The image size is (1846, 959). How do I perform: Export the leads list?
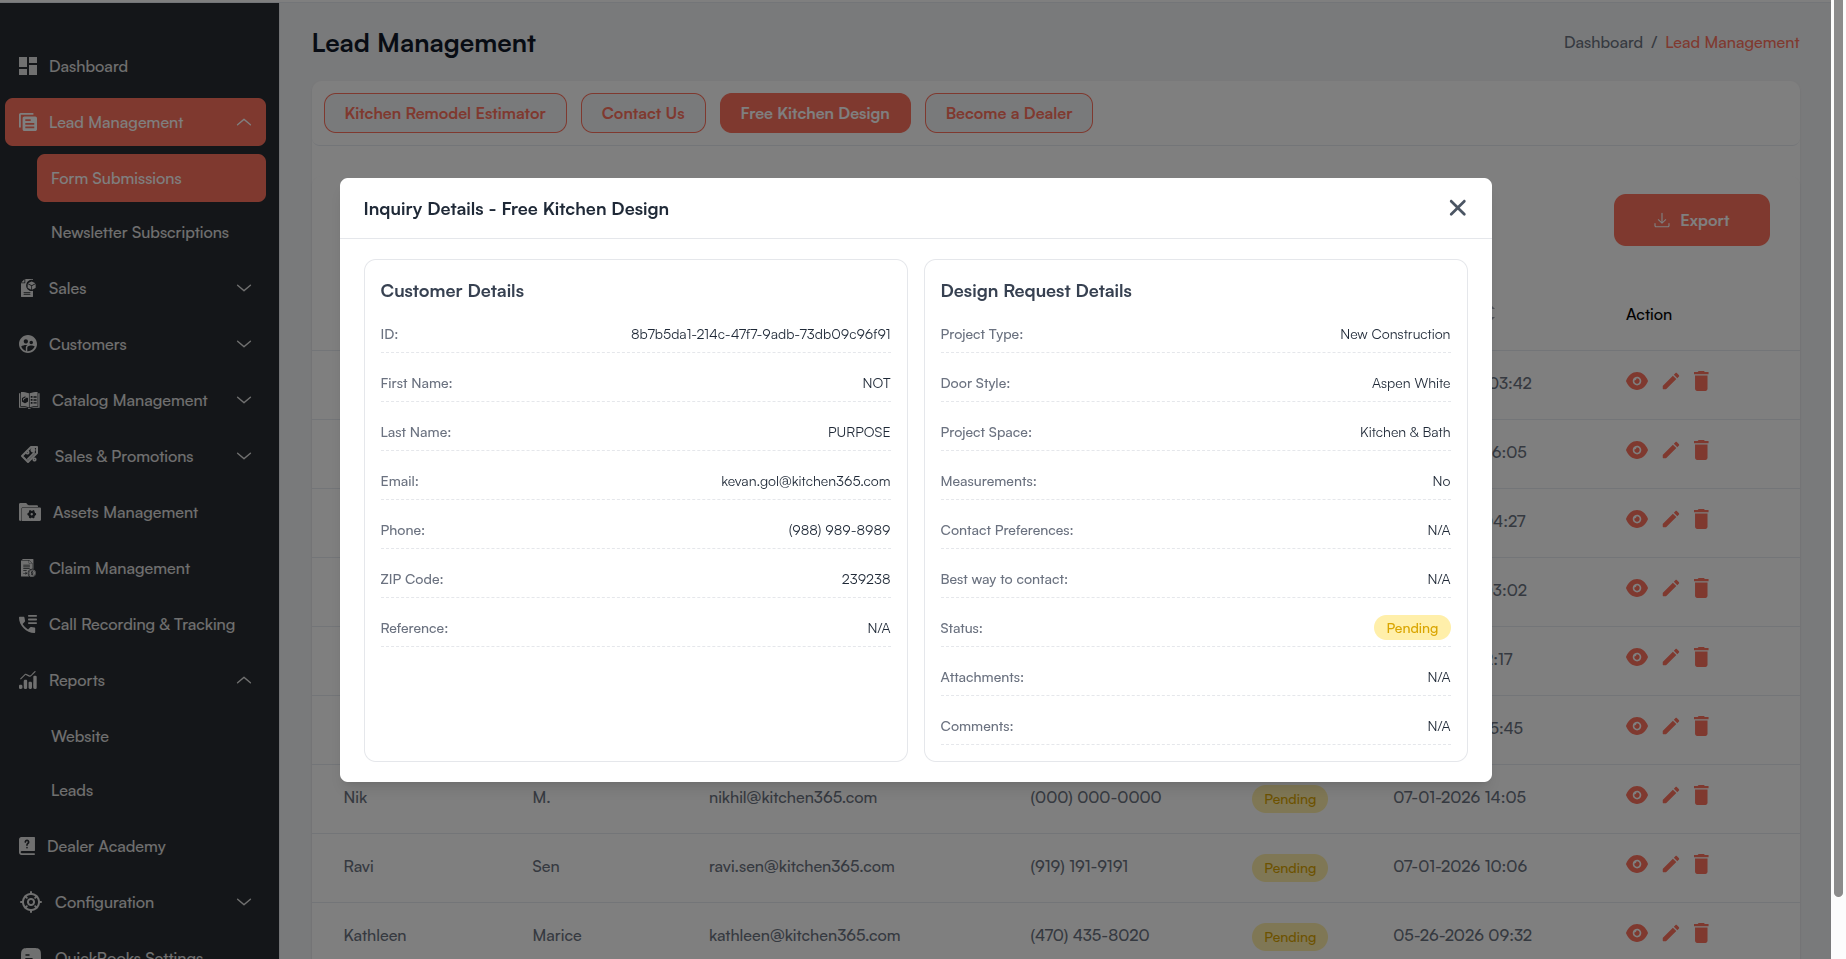(x=1691, y=220)
